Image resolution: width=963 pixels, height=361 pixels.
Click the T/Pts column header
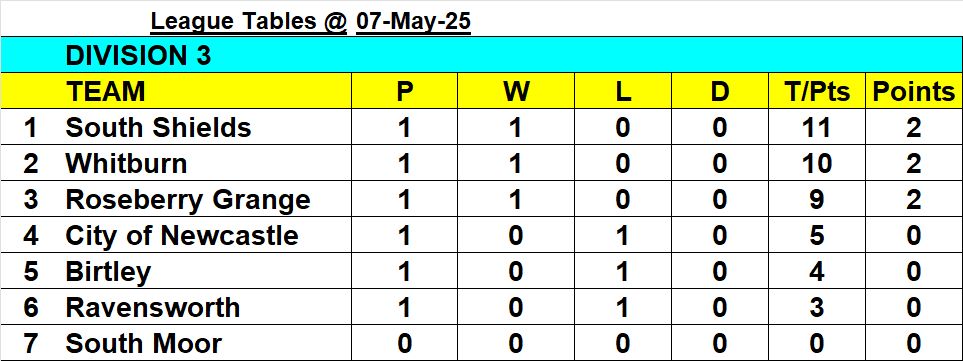[816, 91]
